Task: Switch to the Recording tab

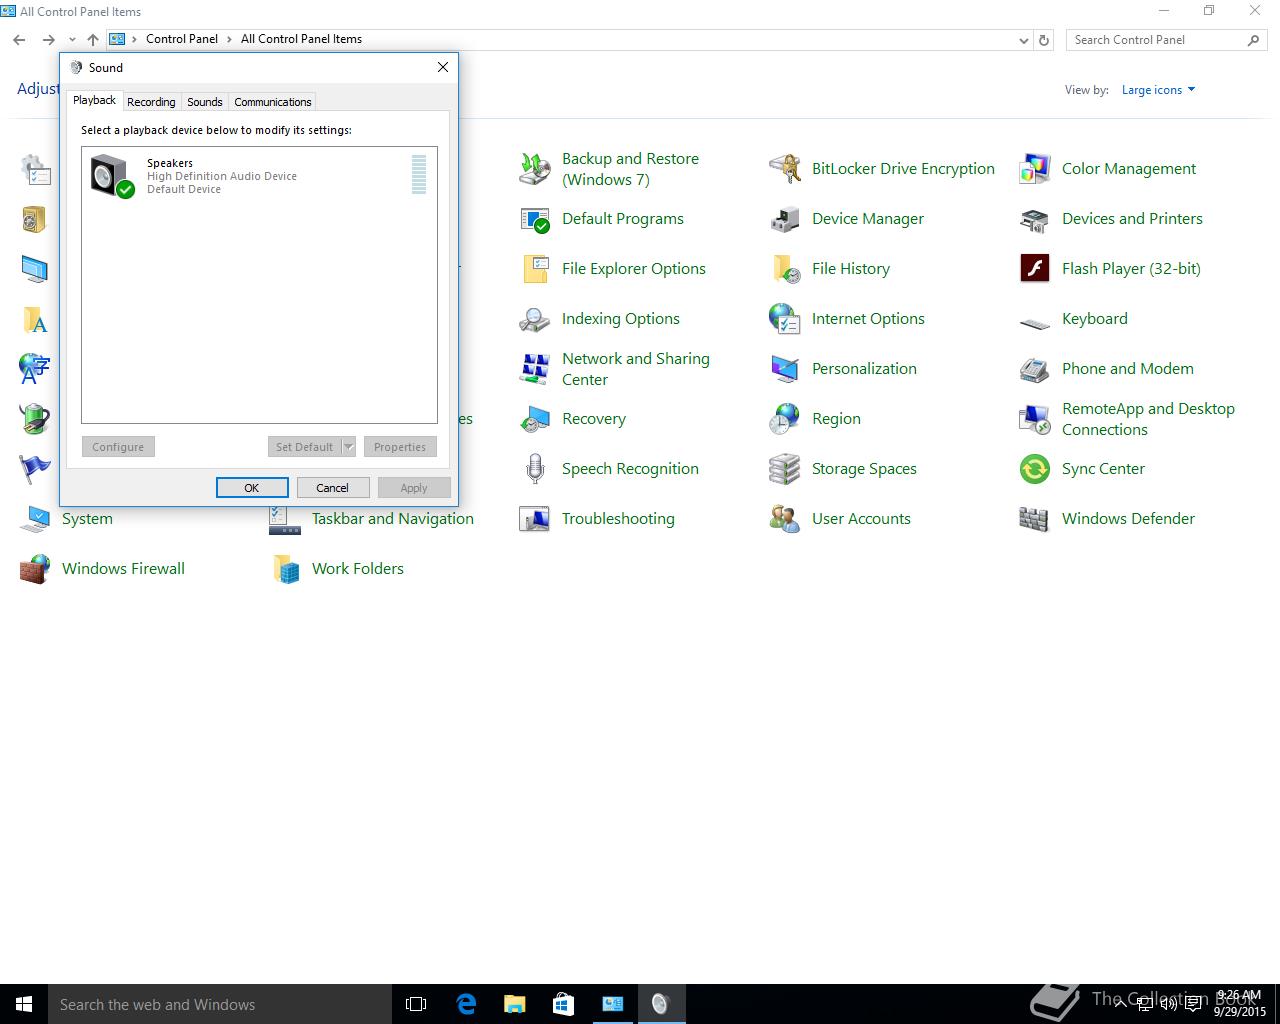Action: pos(151,102)
